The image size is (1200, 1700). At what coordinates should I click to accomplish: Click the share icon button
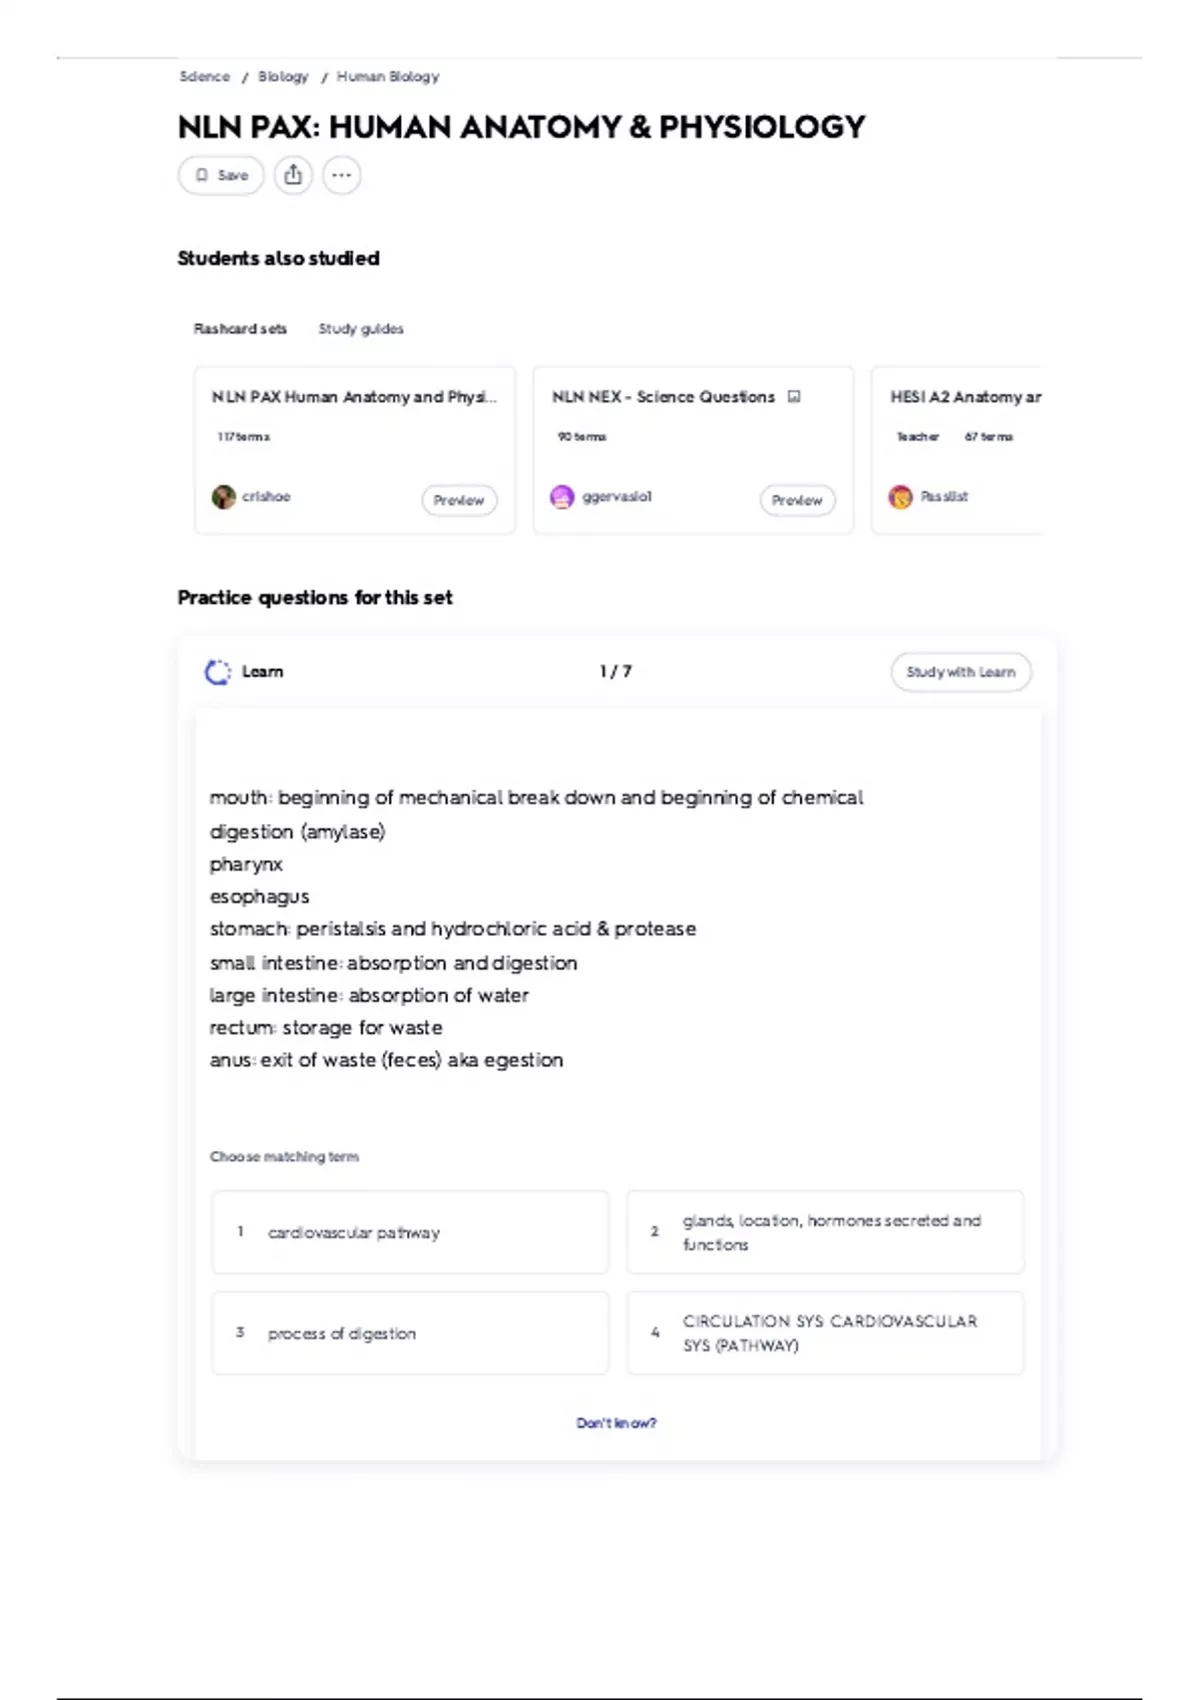293,175
